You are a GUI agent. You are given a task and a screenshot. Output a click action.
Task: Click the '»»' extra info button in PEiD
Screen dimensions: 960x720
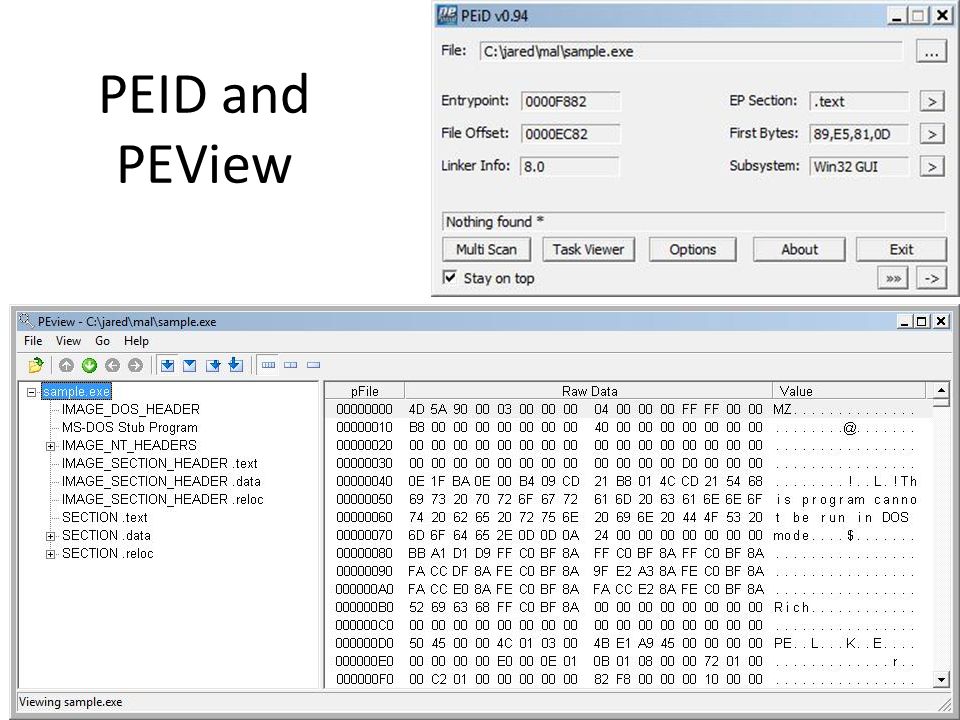pyautogui.click(x=893, y=279)
